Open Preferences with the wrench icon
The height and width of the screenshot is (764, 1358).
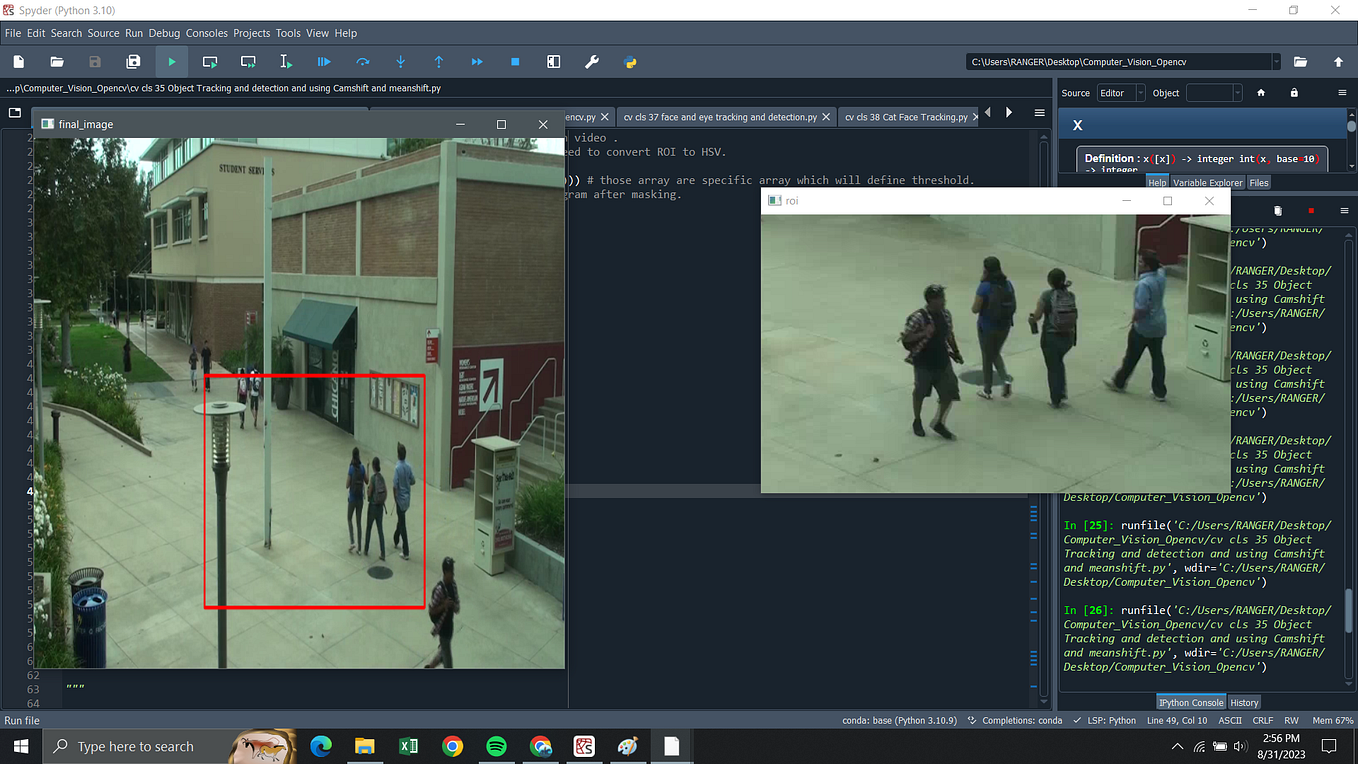(x=592, y=62)
